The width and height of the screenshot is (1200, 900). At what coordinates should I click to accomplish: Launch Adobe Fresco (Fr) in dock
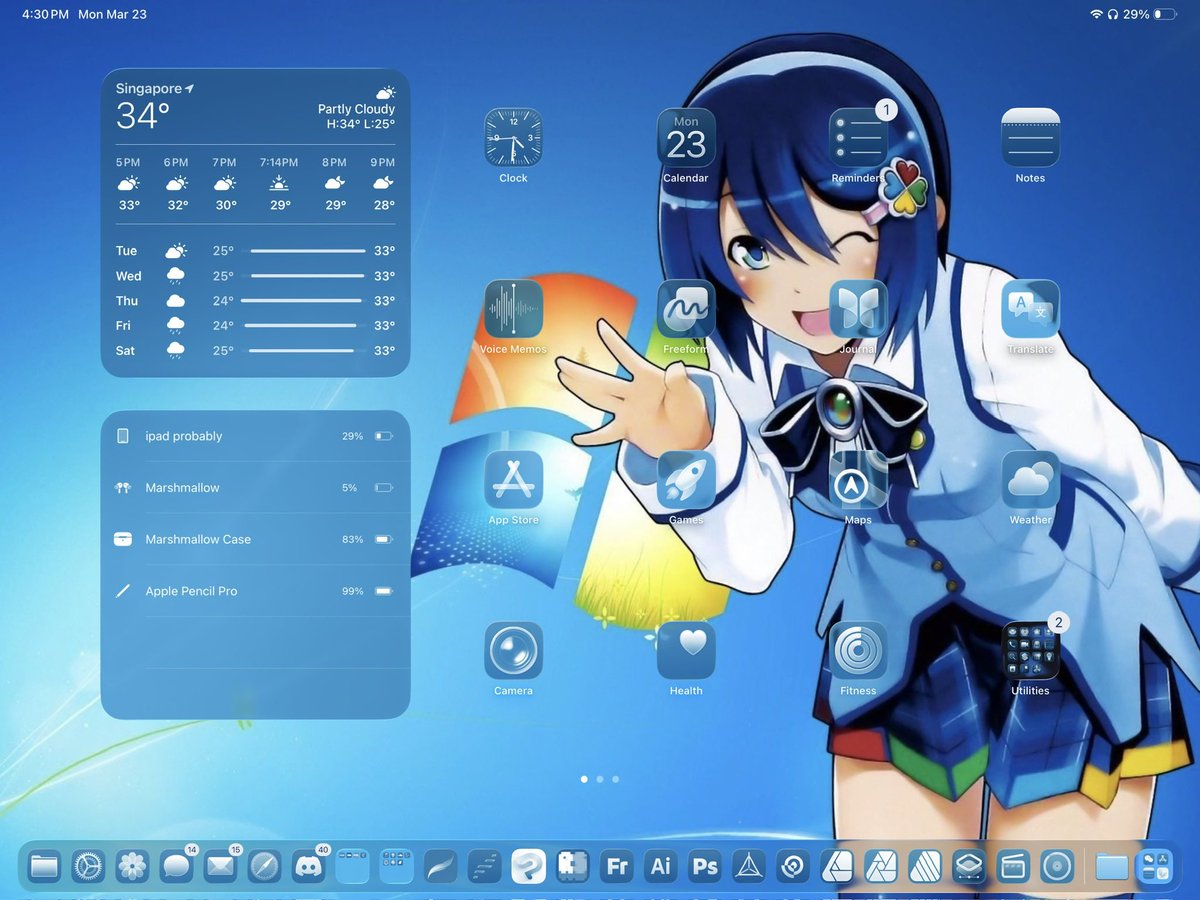617,866
